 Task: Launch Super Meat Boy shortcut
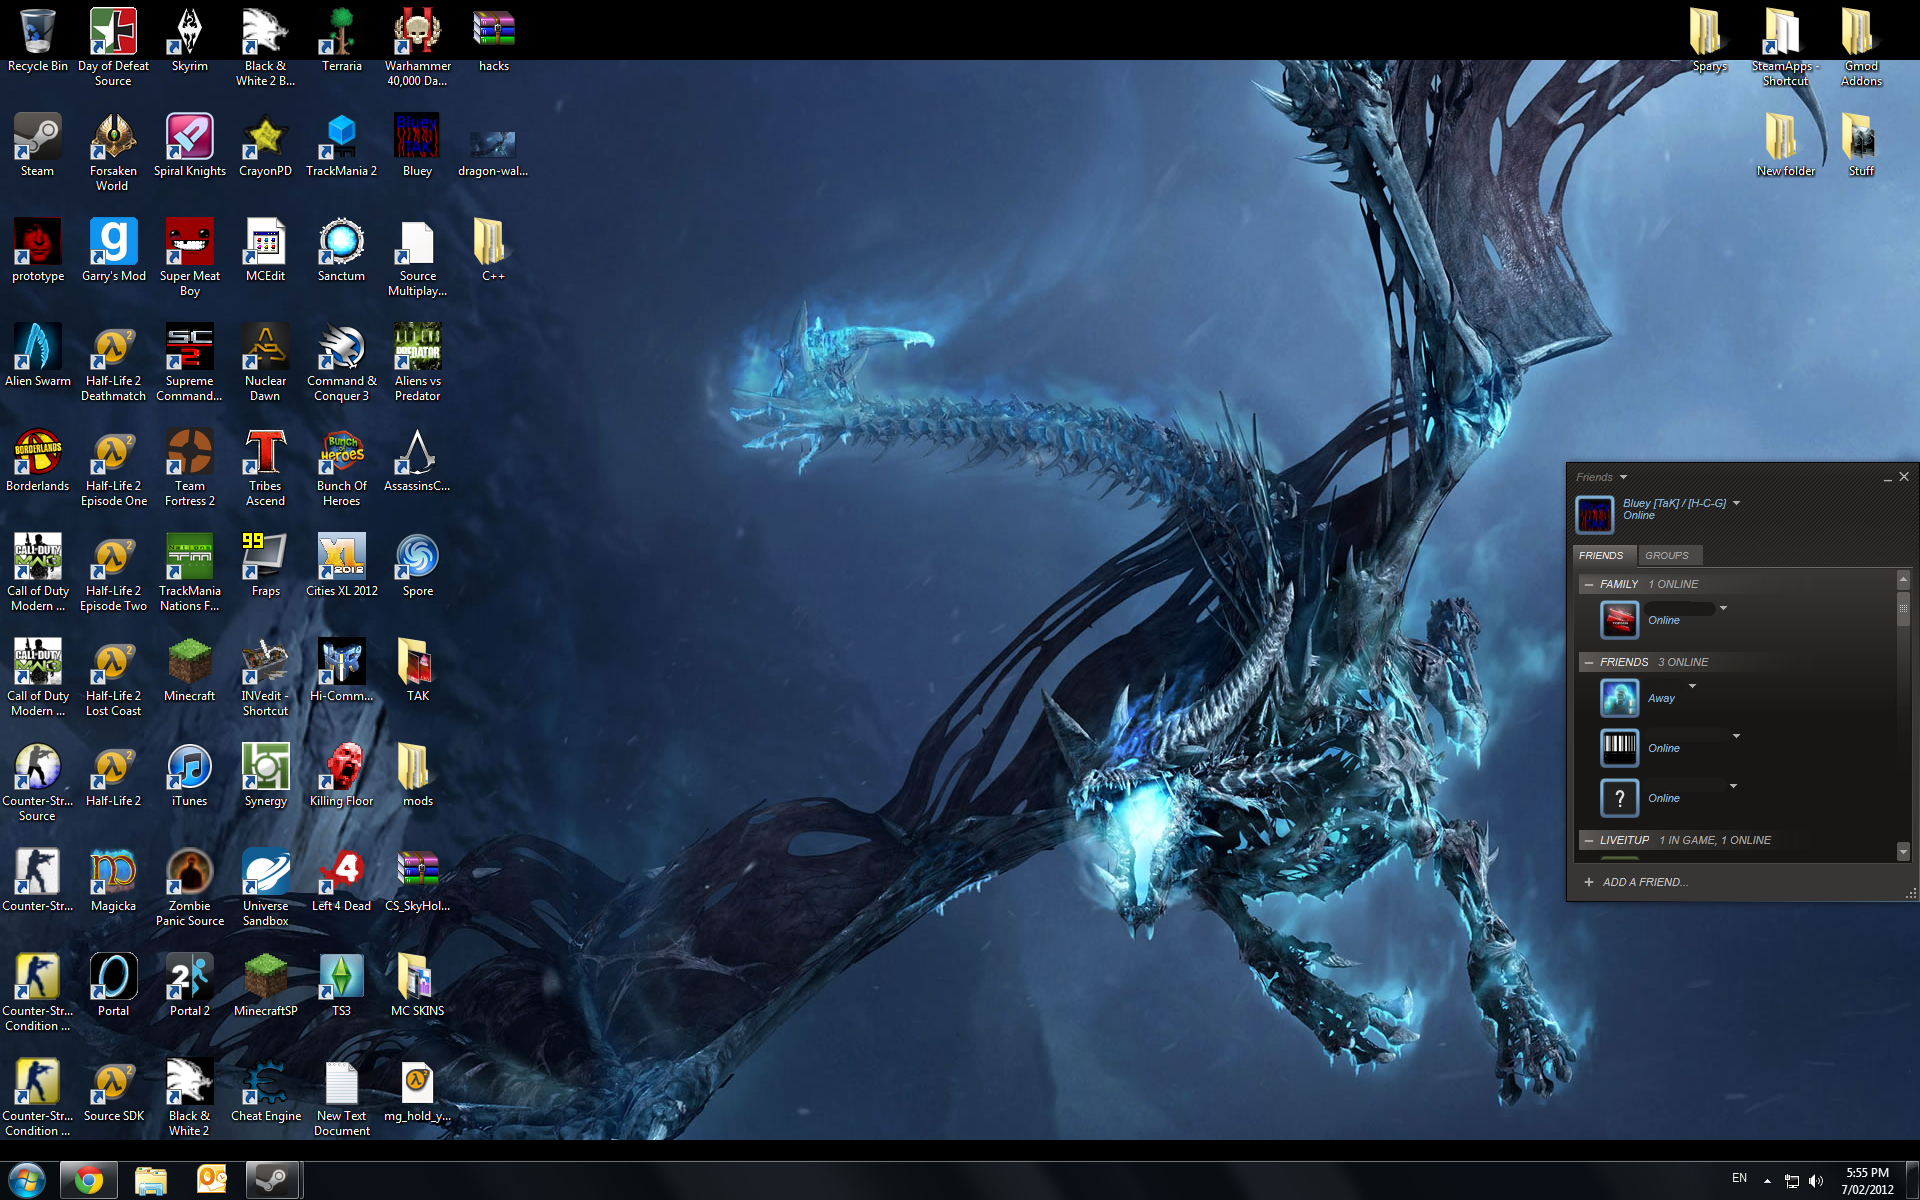point(189,257)
